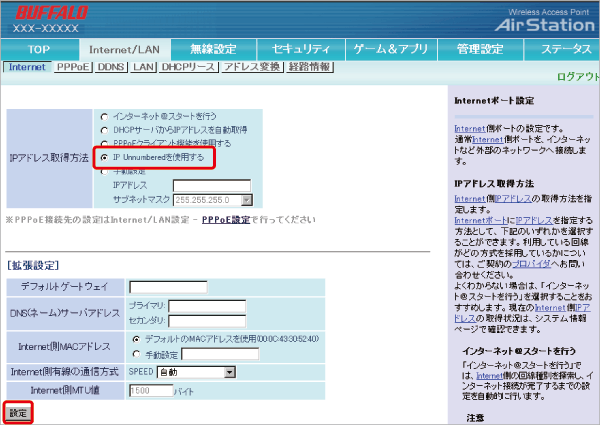Switch to the セキュリティ main tab
600x425 pixels.
point(299,49)
